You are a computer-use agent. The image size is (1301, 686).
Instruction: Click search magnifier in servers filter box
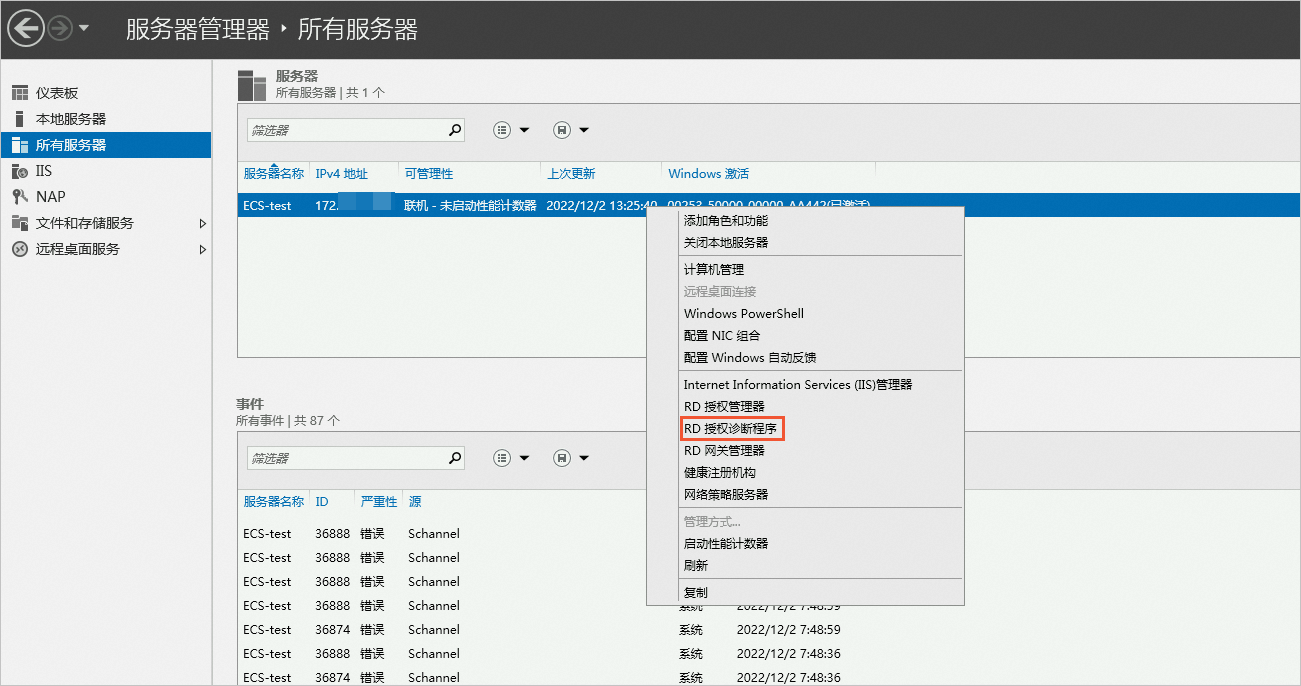tap(455, 130)
